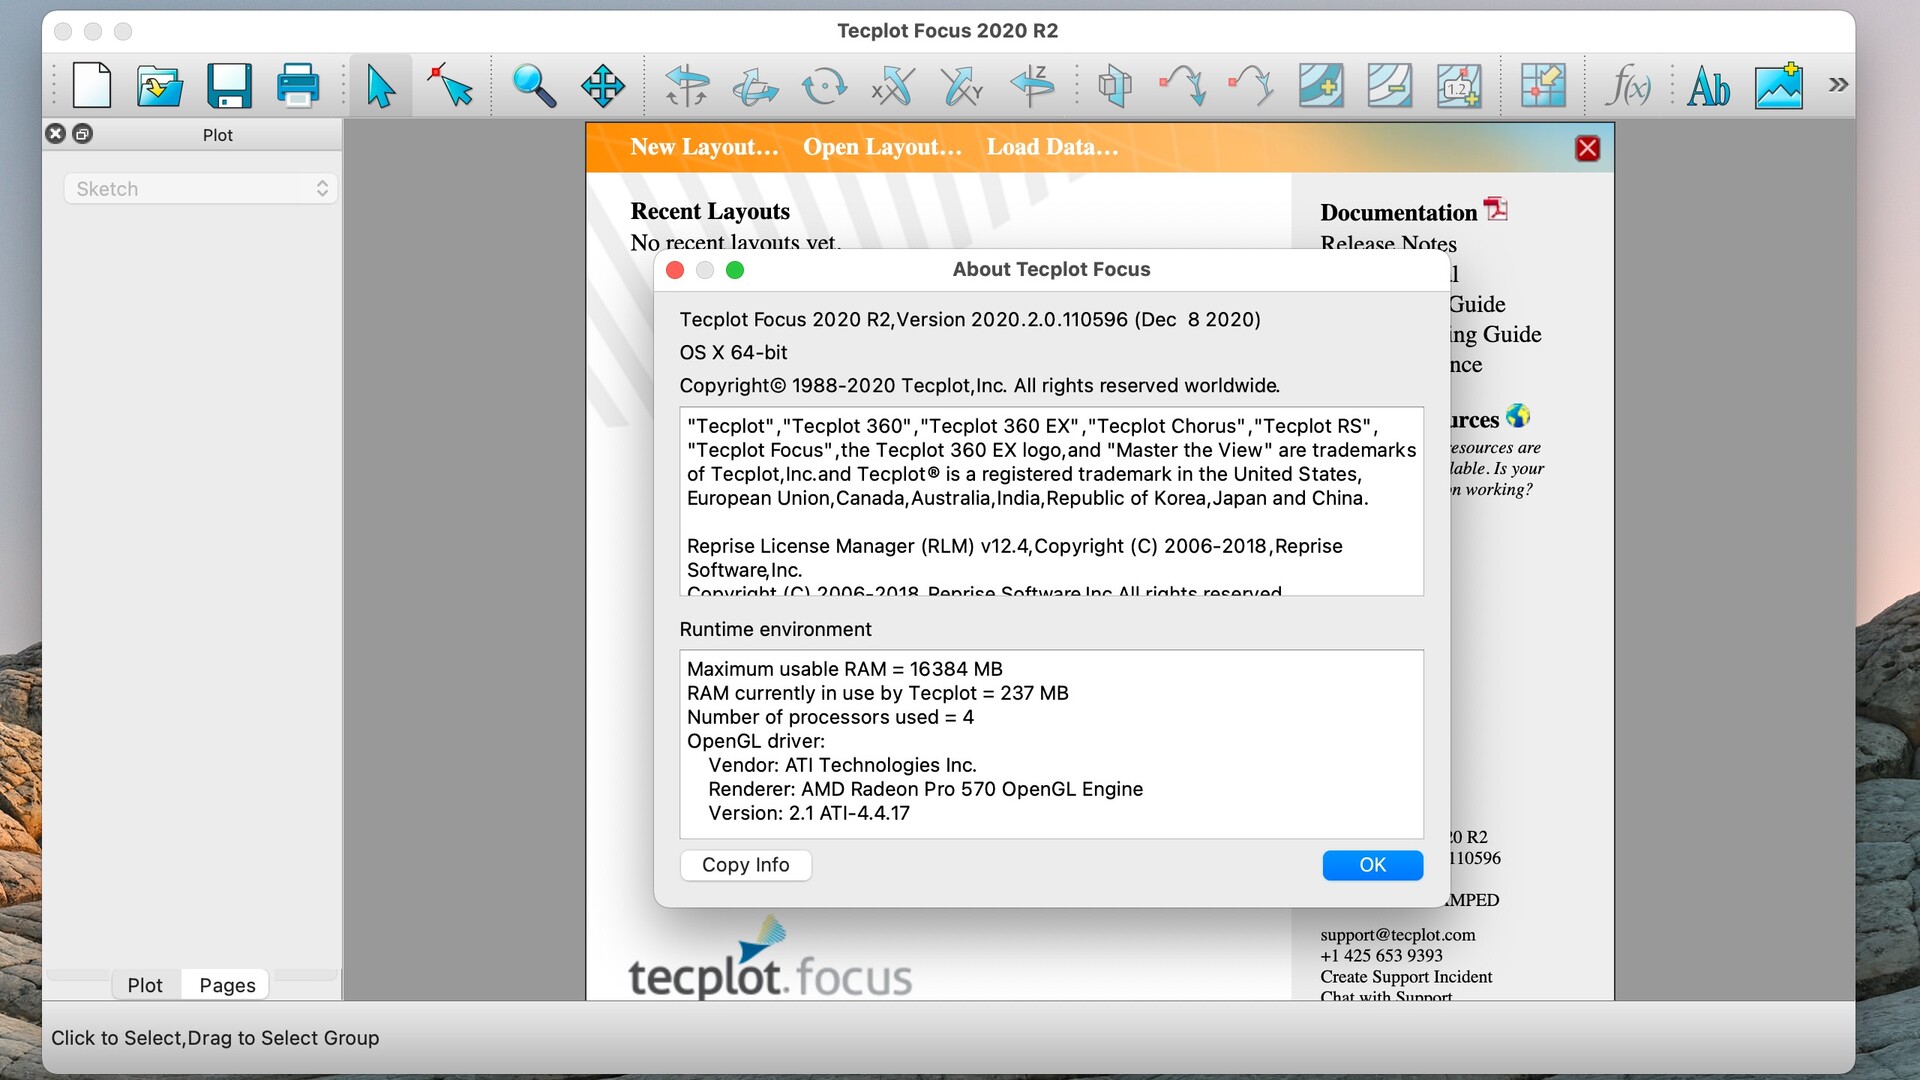Select the X-axis rotation tool
The width and height of the screenshot is (1920, 1080).
893,85
